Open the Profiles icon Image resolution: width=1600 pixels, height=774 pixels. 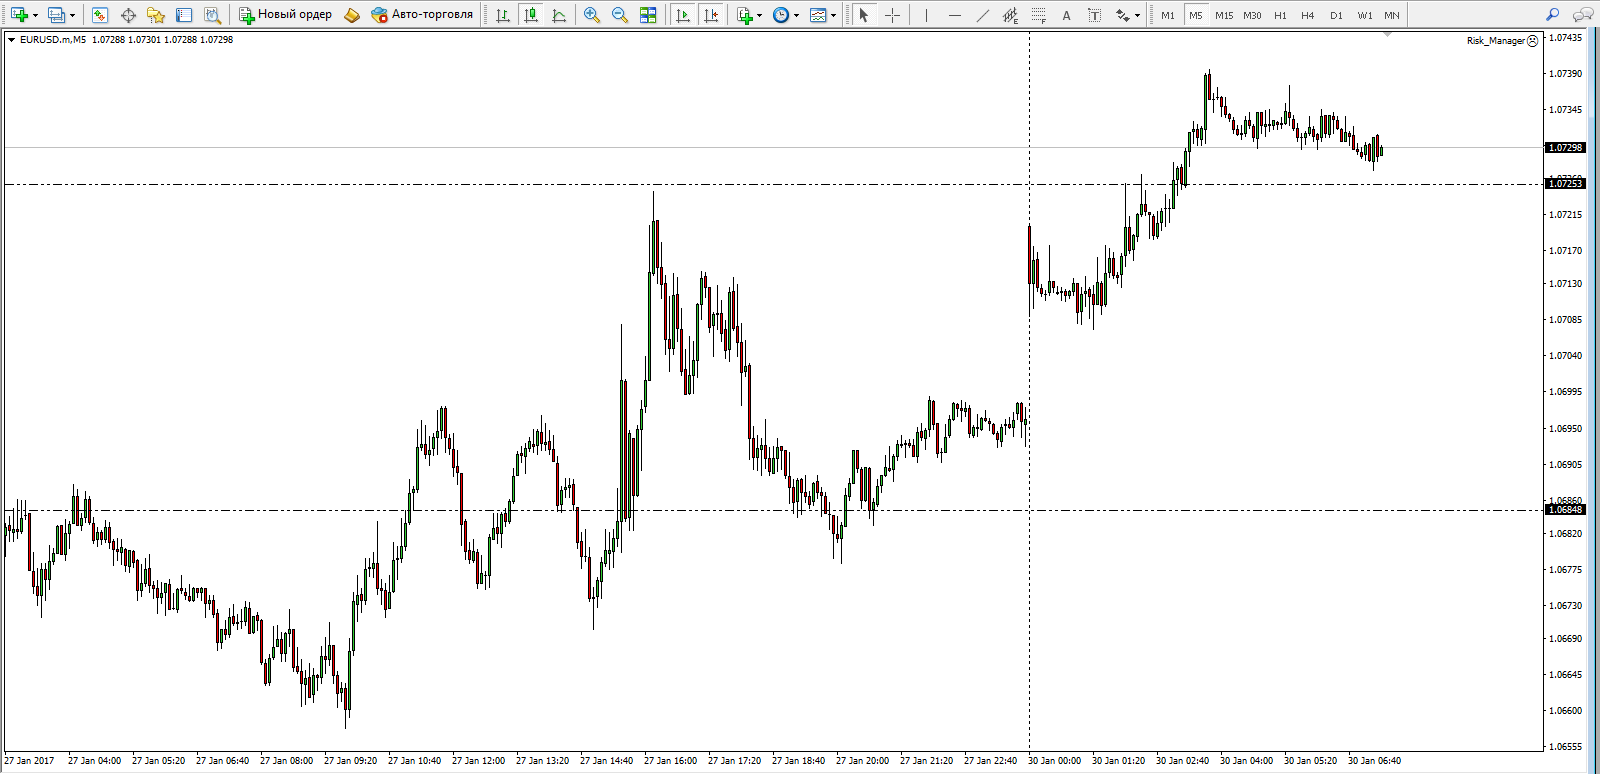click(x=56, y=15)
